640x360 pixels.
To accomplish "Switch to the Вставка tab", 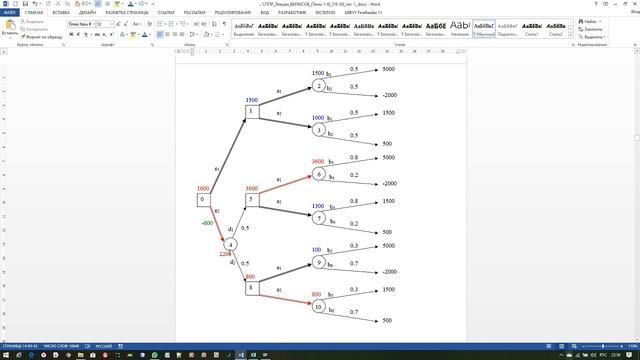I will pyautogui.click(x=61, y=13).
